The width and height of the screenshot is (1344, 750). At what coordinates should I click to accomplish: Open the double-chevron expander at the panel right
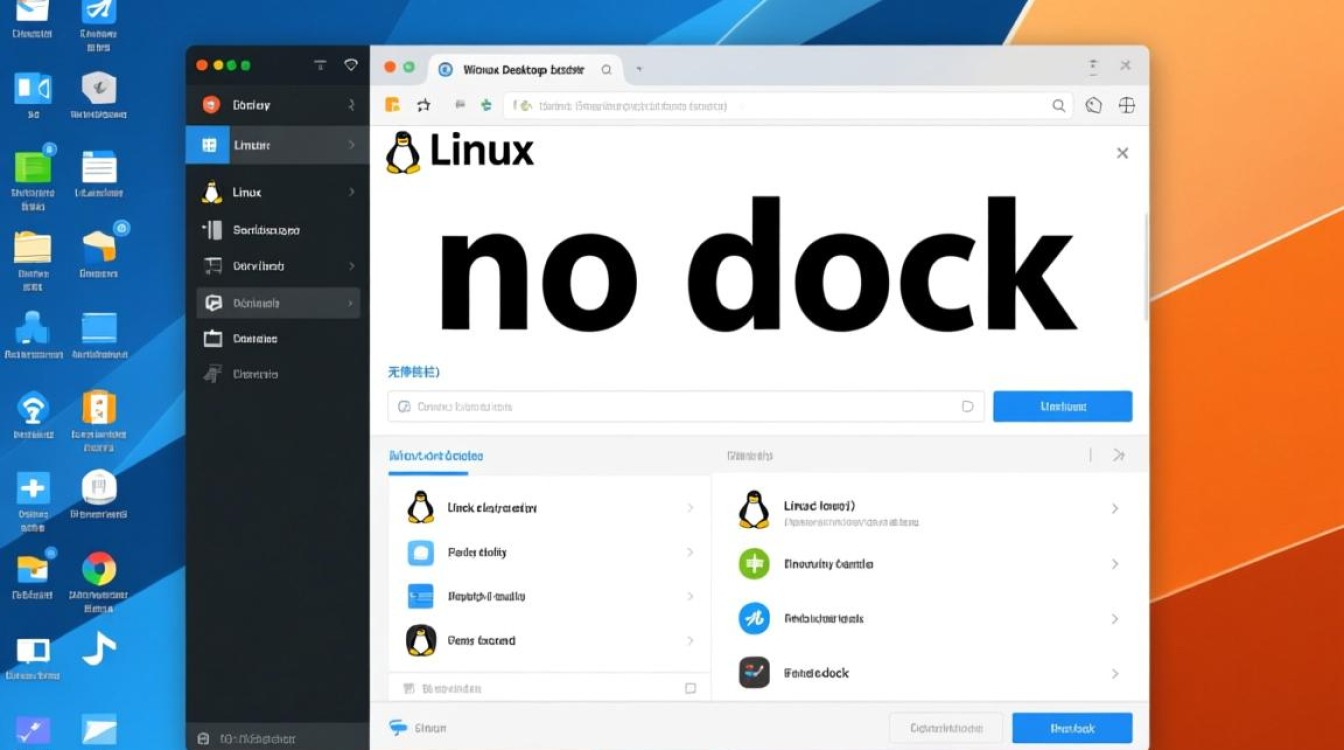[1119, 455]
